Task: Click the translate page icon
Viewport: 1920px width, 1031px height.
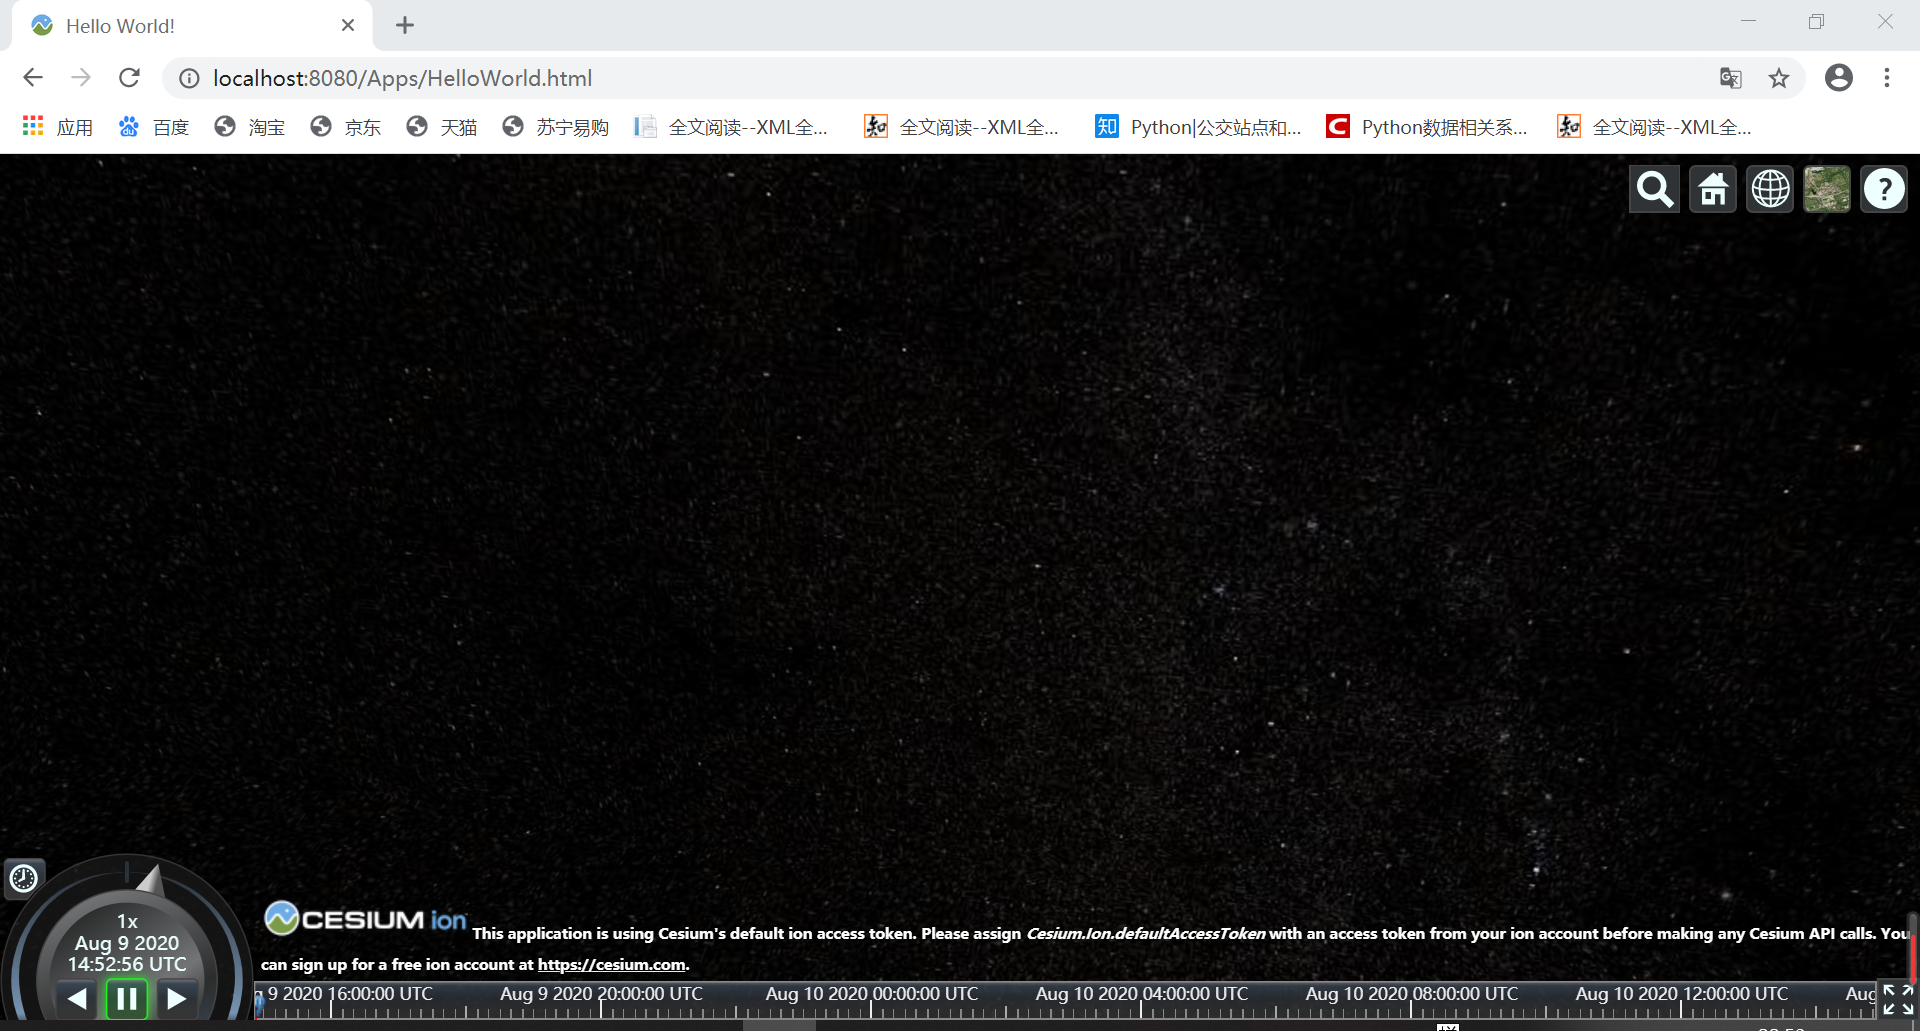Action: click(1730, 78)
